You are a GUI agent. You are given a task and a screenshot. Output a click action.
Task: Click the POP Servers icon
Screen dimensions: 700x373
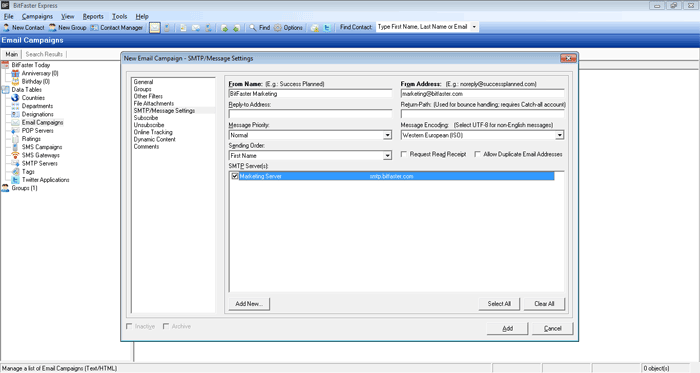[16, 131]
